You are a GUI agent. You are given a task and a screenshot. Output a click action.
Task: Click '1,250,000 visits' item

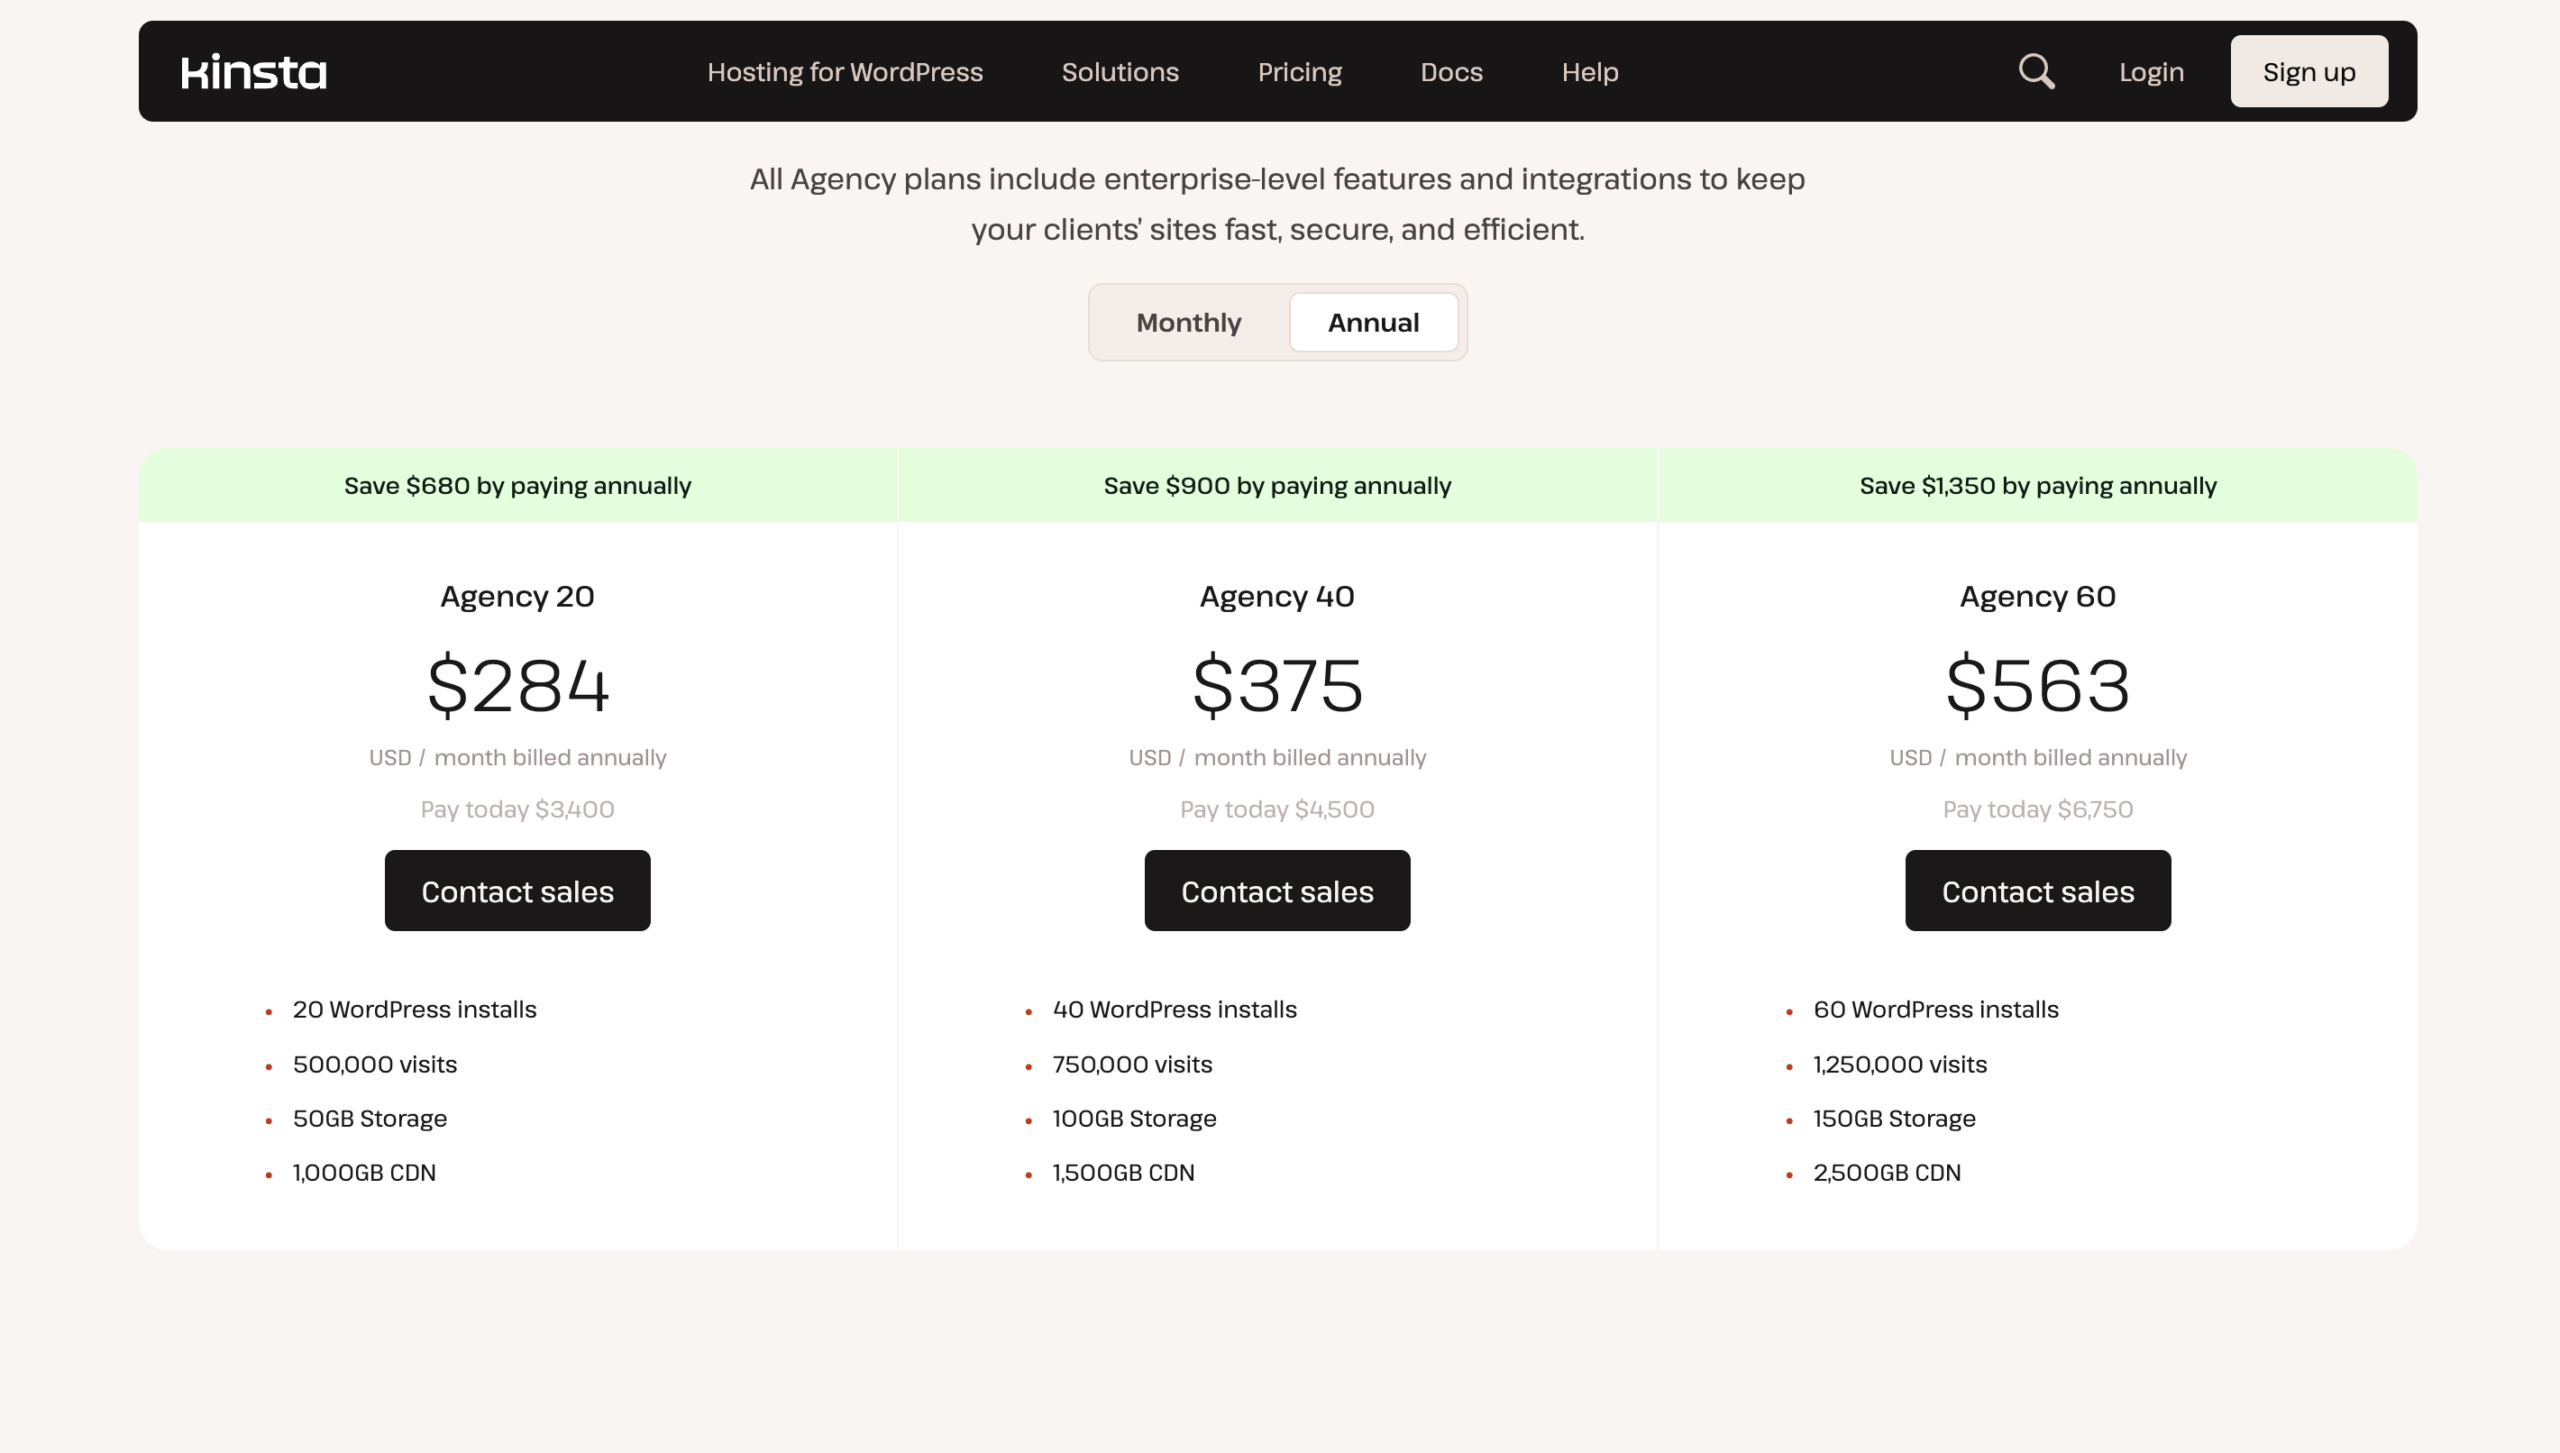(1900, 1064)
